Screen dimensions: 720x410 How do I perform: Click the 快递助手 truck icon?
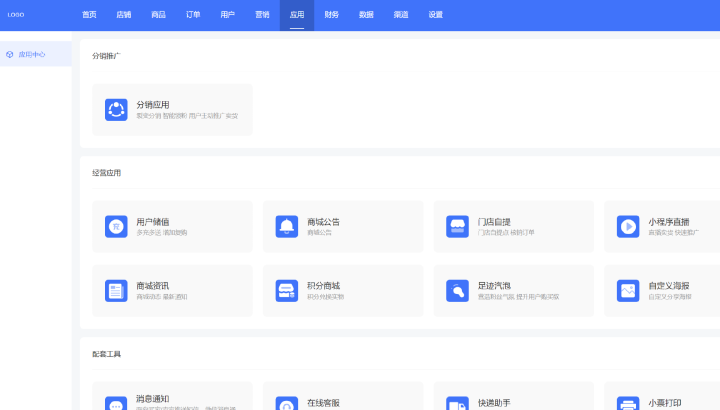[457, 403]
